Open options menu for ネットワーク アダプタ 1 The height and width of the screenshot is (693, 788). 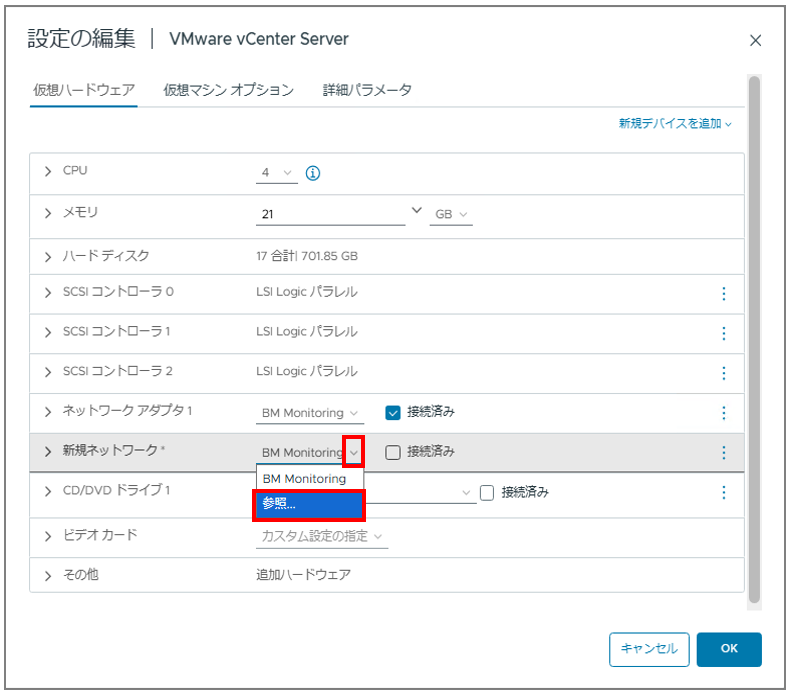point(724,413)
